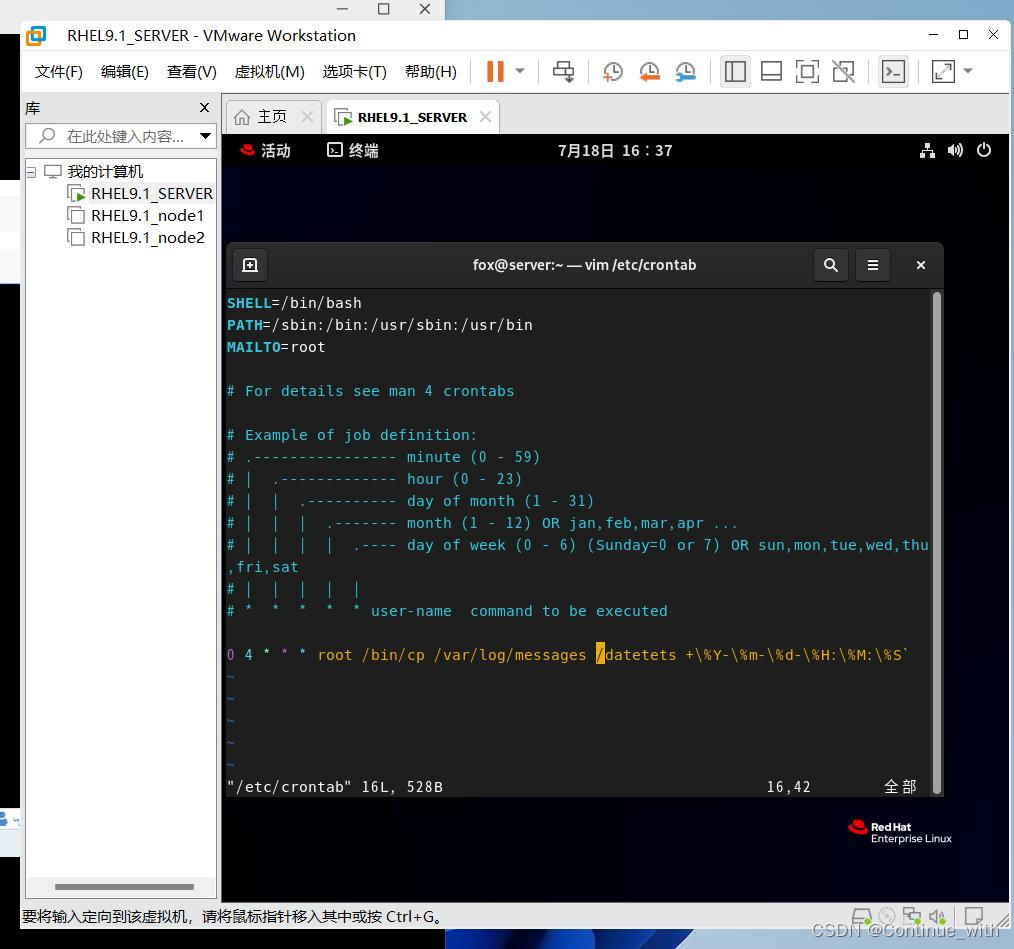
Task: Open the 文件(F) menu
Action: coord(59,71)
